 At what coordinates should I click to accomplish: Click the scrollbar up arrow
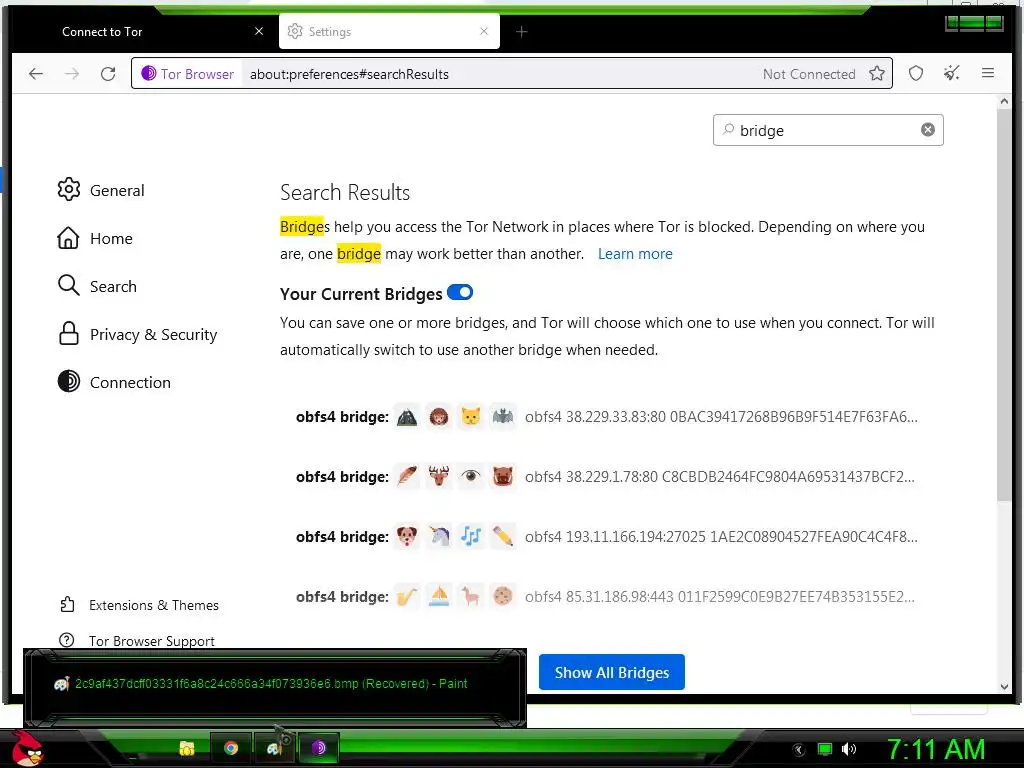[1004, 101]
